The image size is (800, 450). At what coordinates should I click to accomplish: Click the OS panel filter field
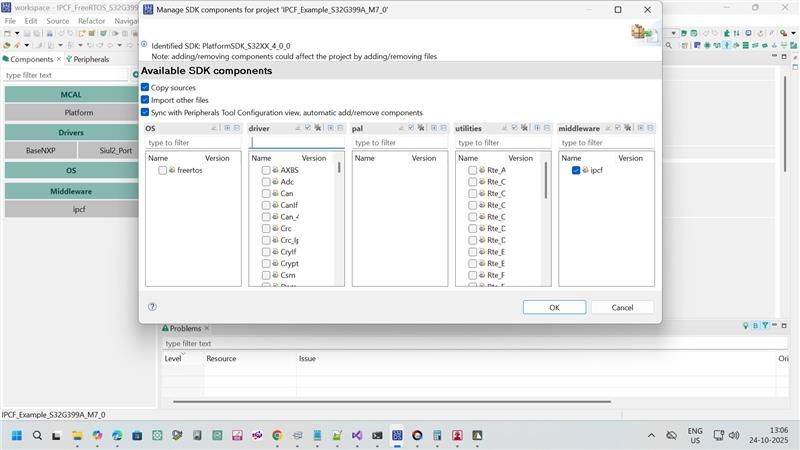193,142
